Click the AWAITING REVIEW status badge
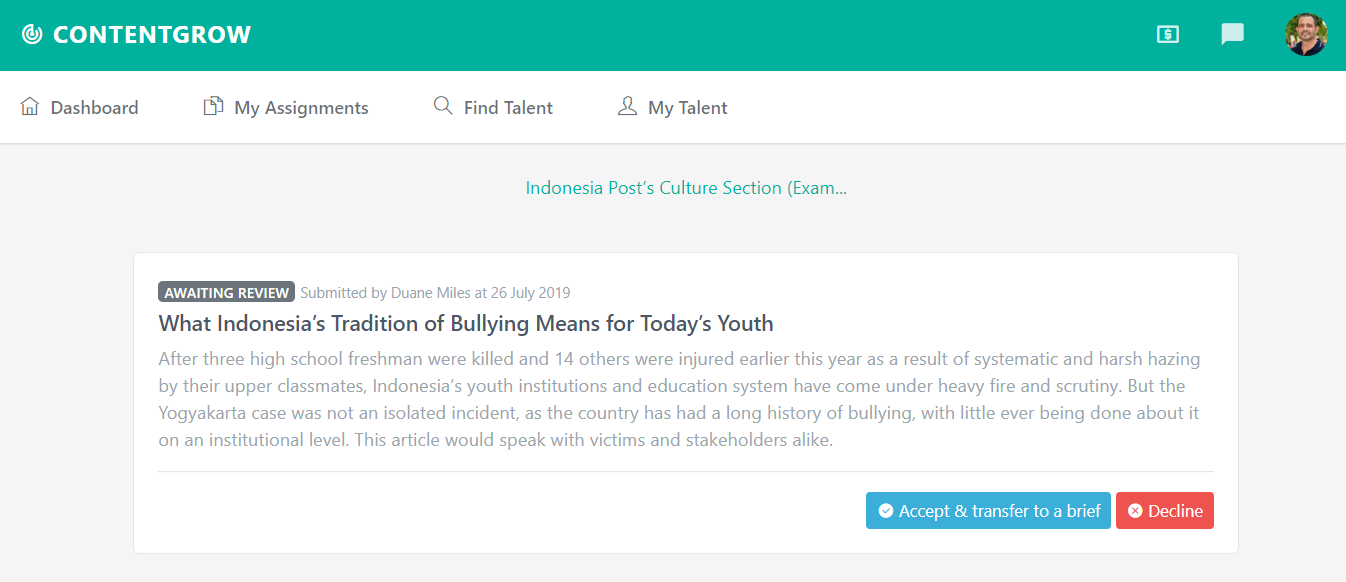 click(x=226, y=292)
